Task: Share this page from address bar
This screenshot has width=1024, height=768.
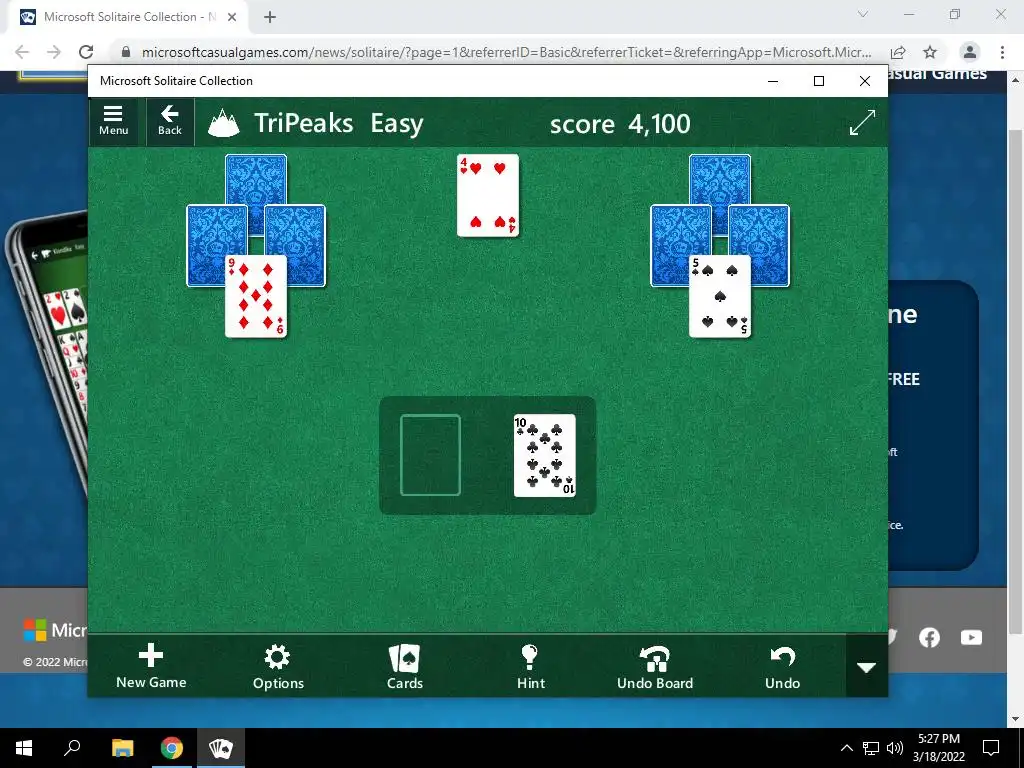Action: (898, 52)
